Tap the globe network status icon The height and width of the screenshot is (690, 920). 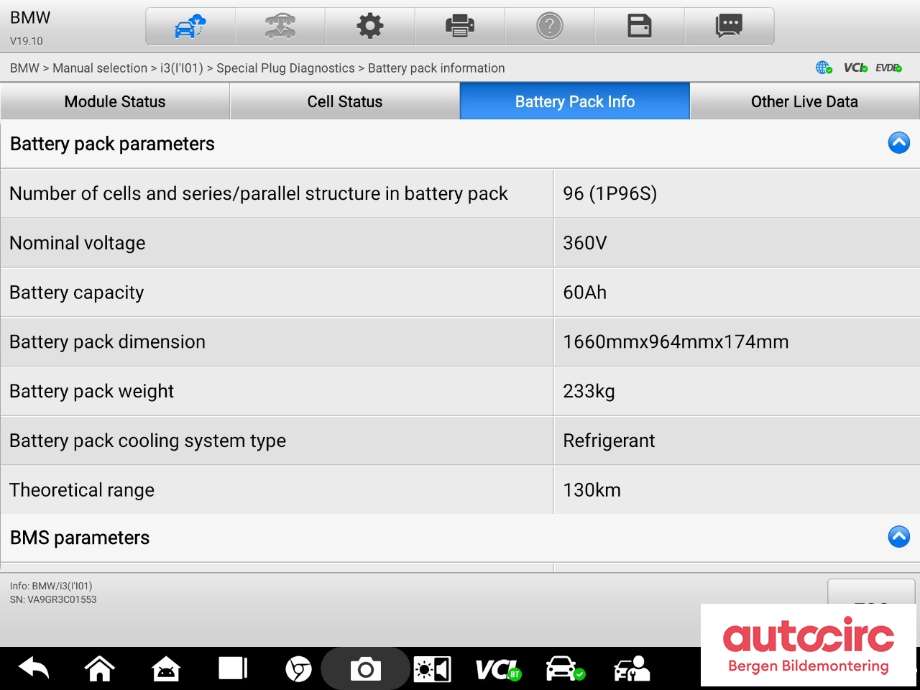click(x=824, y=68)
